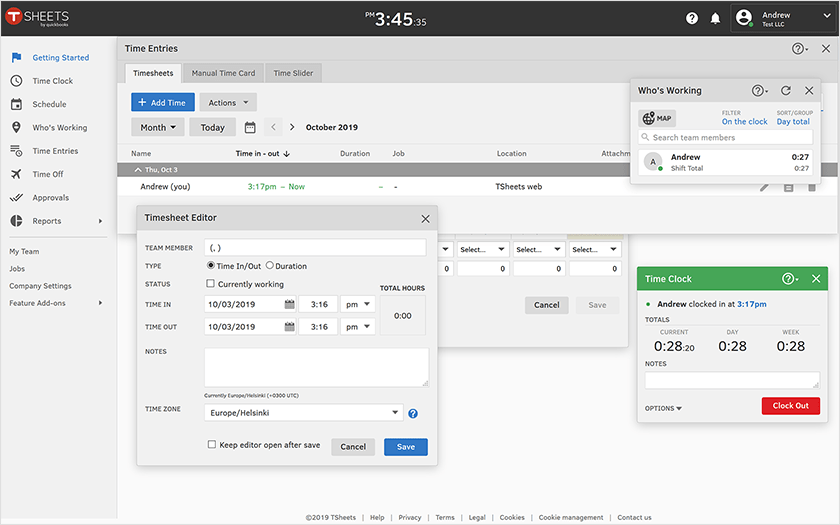Open My Team in sidebar
Image resolution: width=840 pixels, height=525 pixels.
24,251
